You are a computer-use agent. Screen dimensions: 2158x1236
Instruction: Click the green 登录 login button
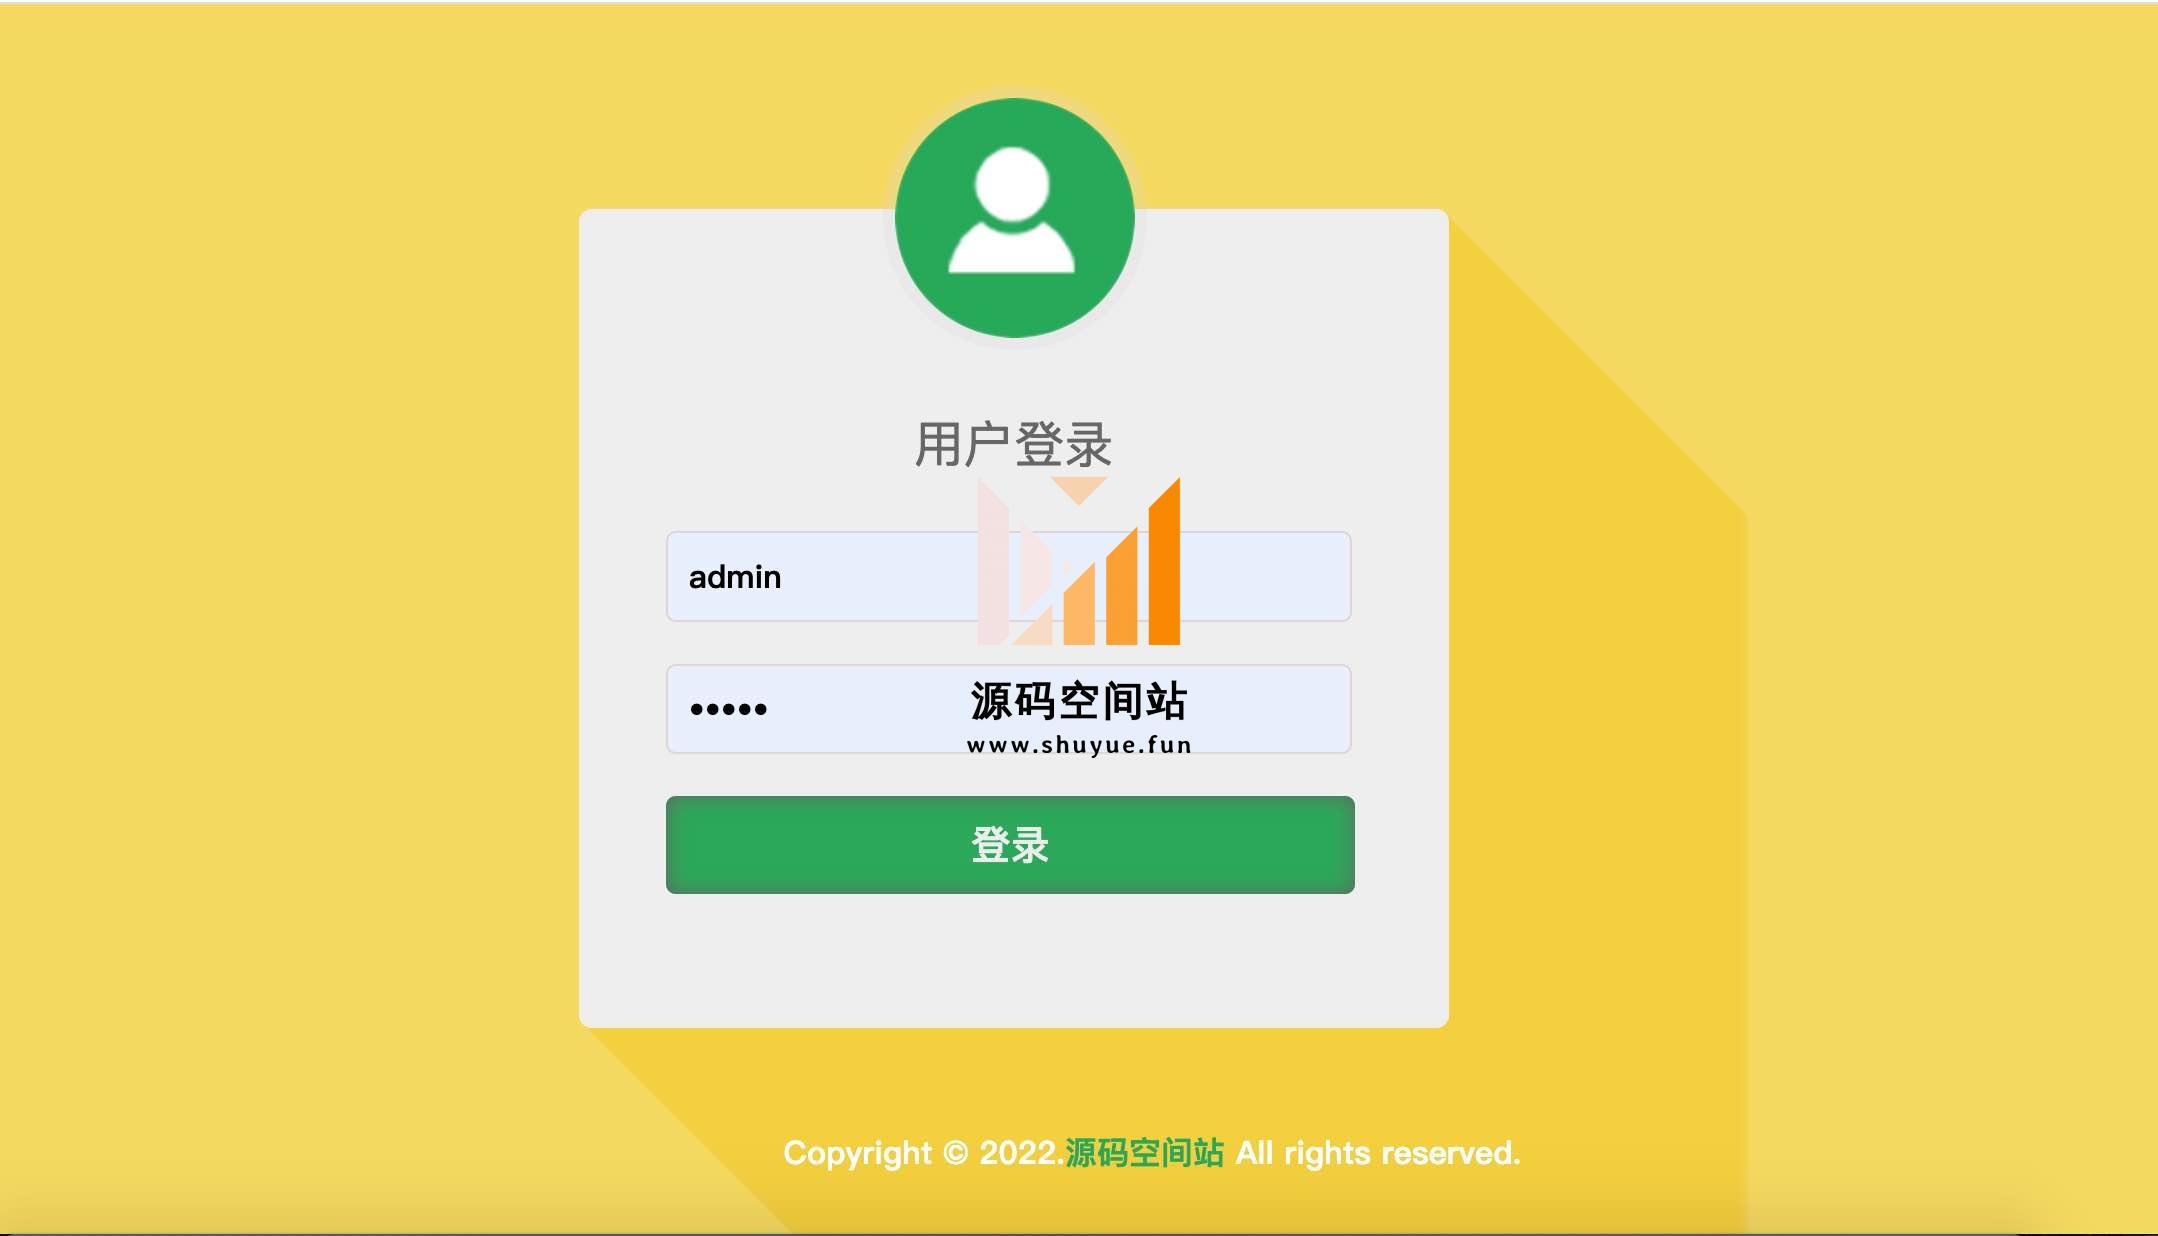pyautogui.click(x=1010, y=845)
